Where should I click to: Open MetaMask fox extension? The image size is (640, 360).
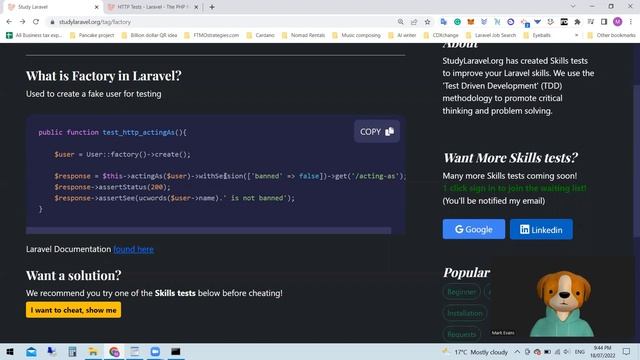471,22
